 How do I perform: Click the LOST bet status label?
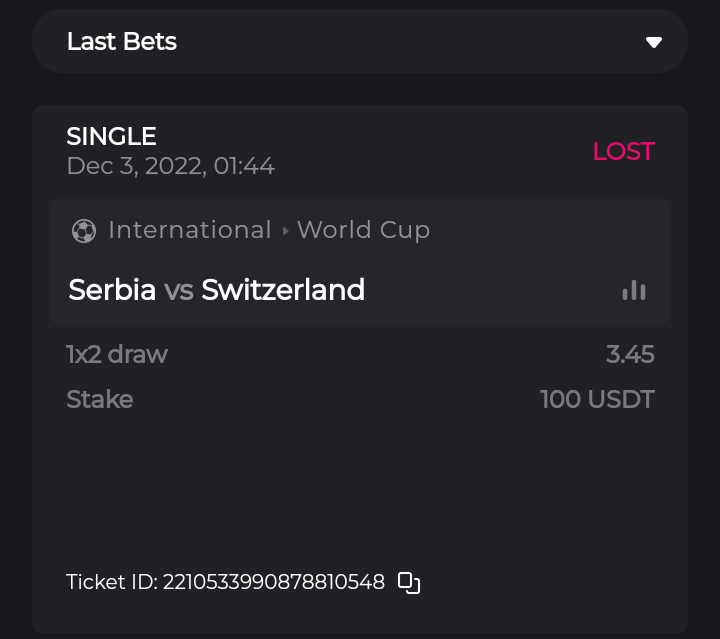pos(623,151)
